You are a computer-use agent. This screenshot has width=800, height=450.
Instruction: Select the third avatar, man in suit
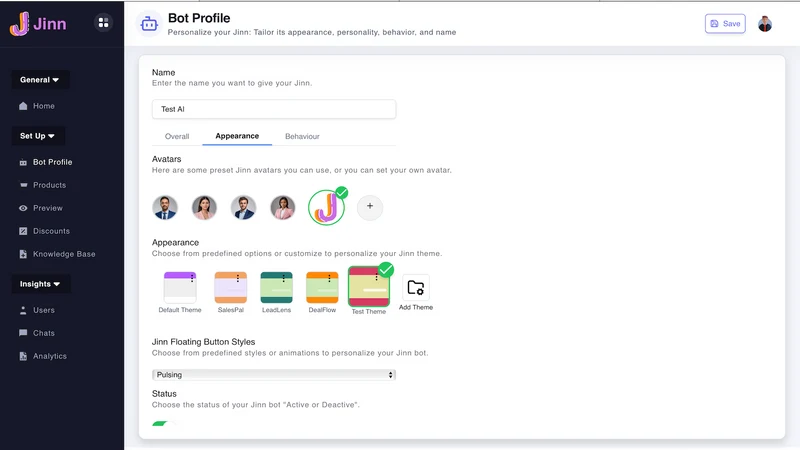tap(243, 208)
